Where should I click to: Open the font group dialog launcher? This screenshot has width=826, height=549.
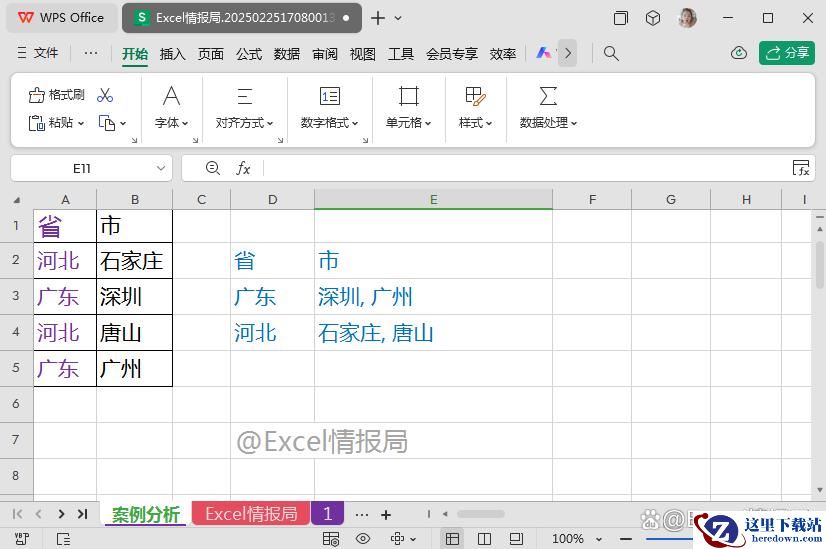pyautogui.click(x=195, y=140)
